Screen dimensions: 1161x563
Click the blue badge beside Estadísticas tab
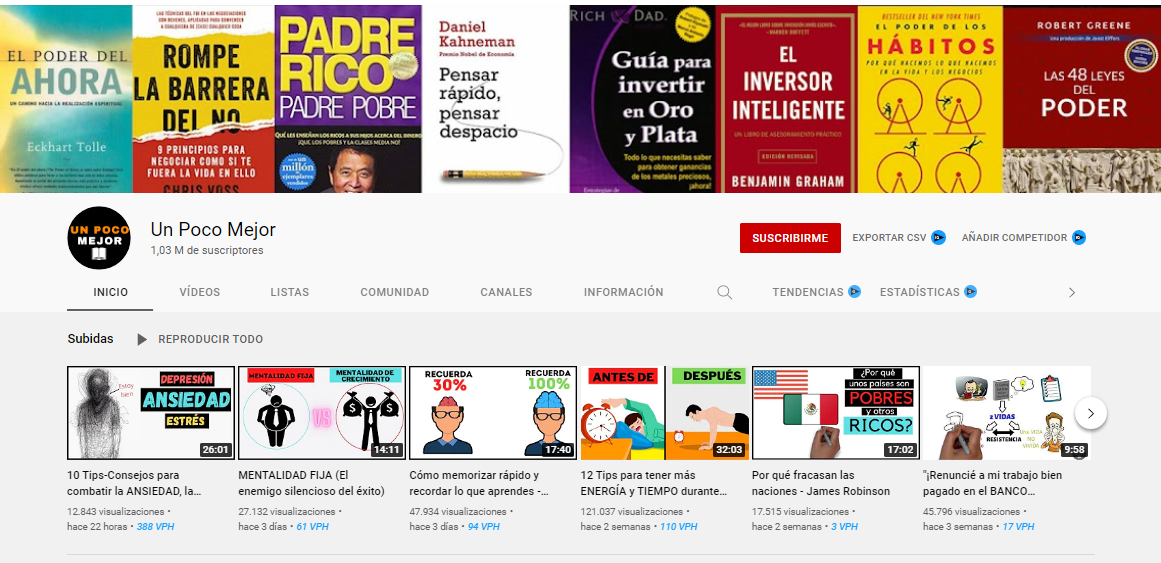pos(970,292)
